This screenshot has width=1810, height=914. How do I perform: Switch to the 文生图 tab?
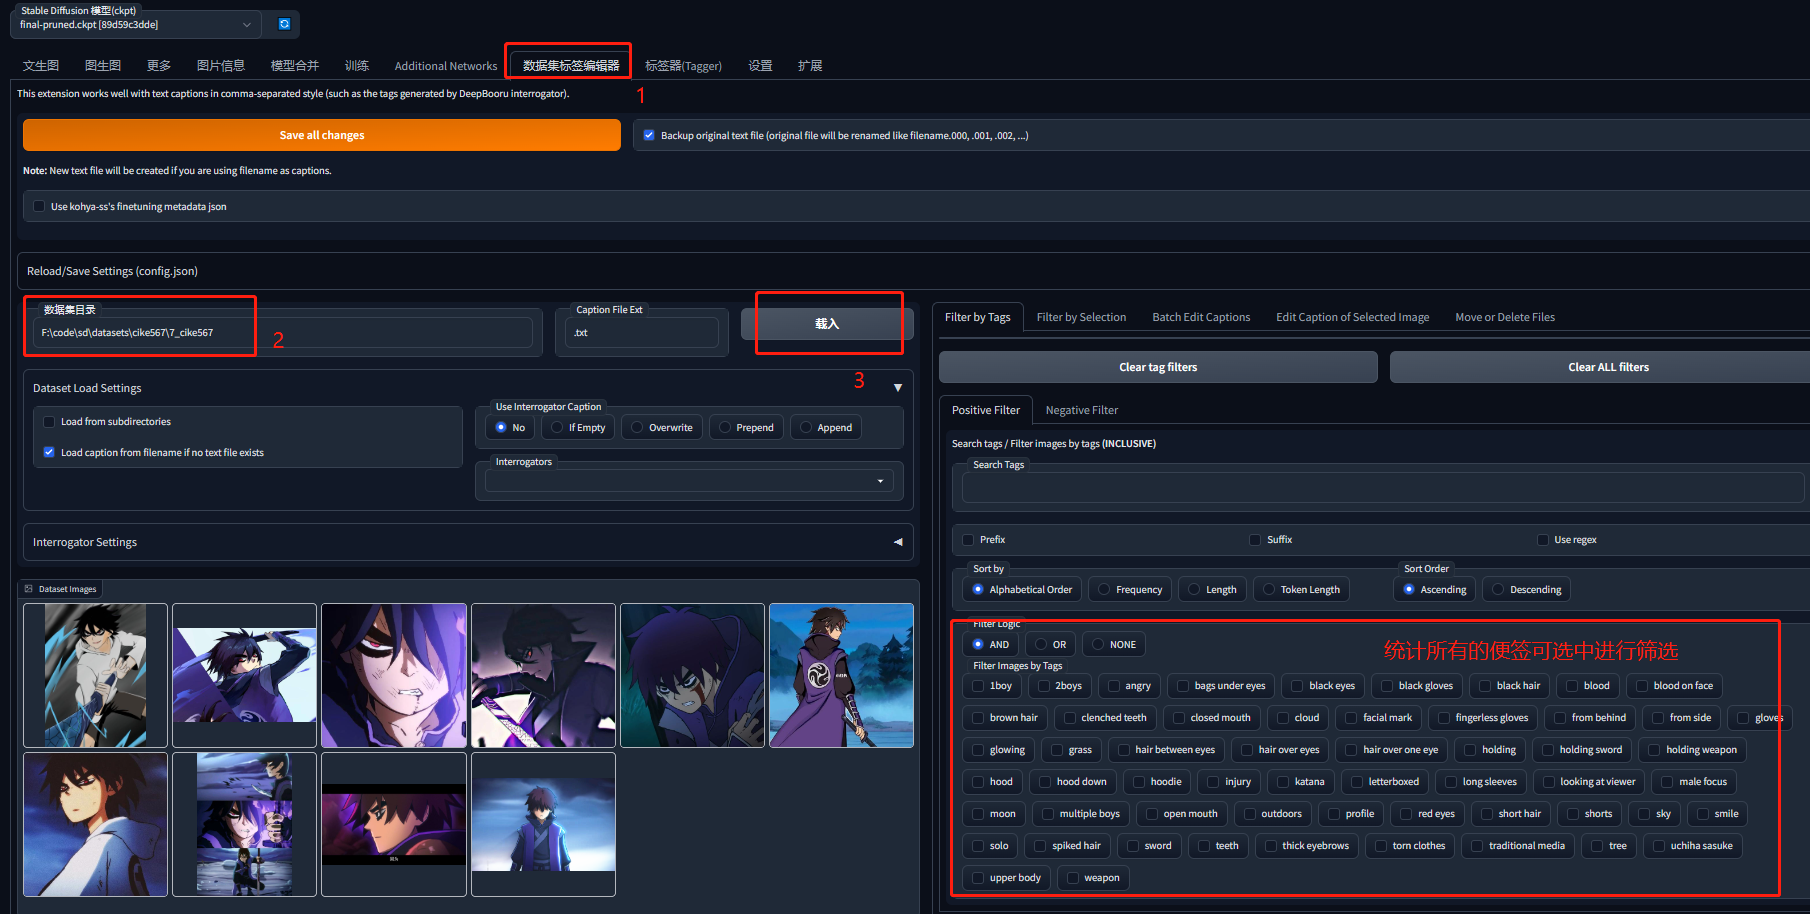coord(41,66)
